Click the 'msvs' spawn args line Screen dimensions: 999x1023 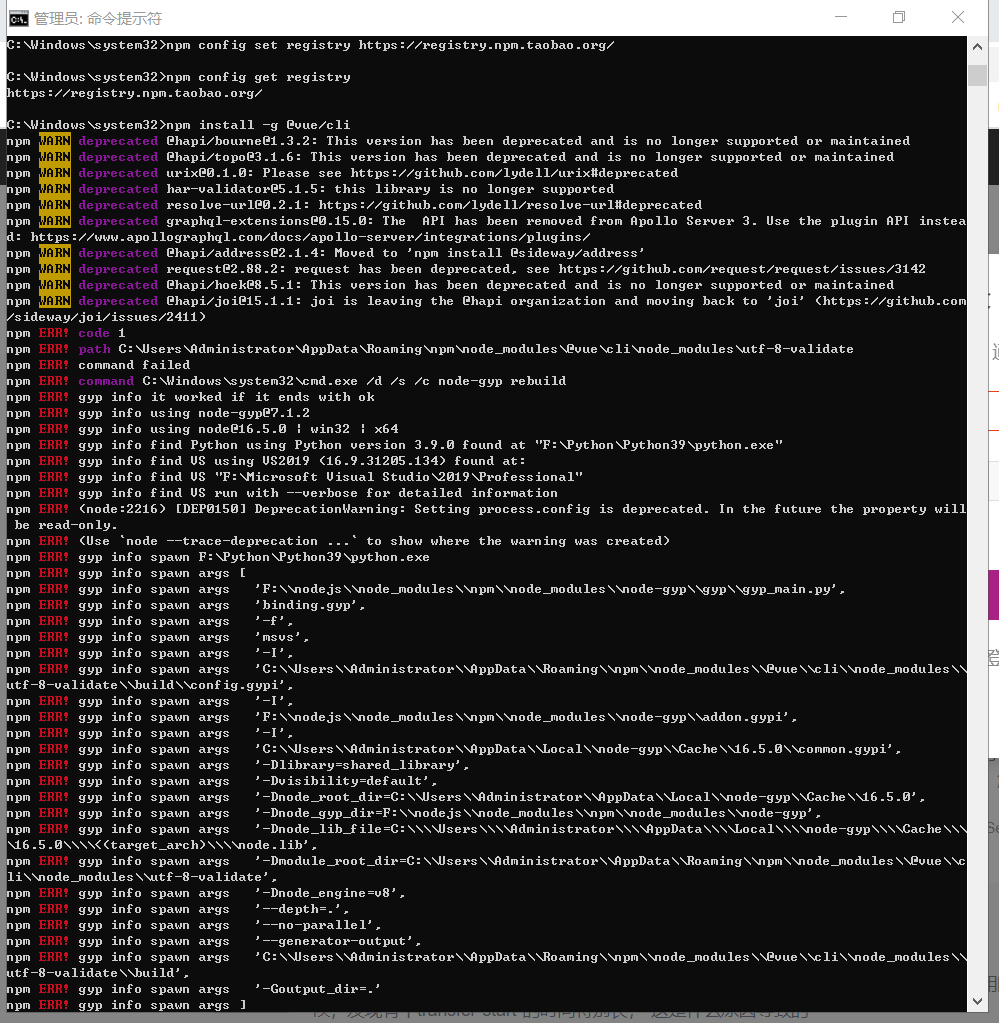pos(159,637)
